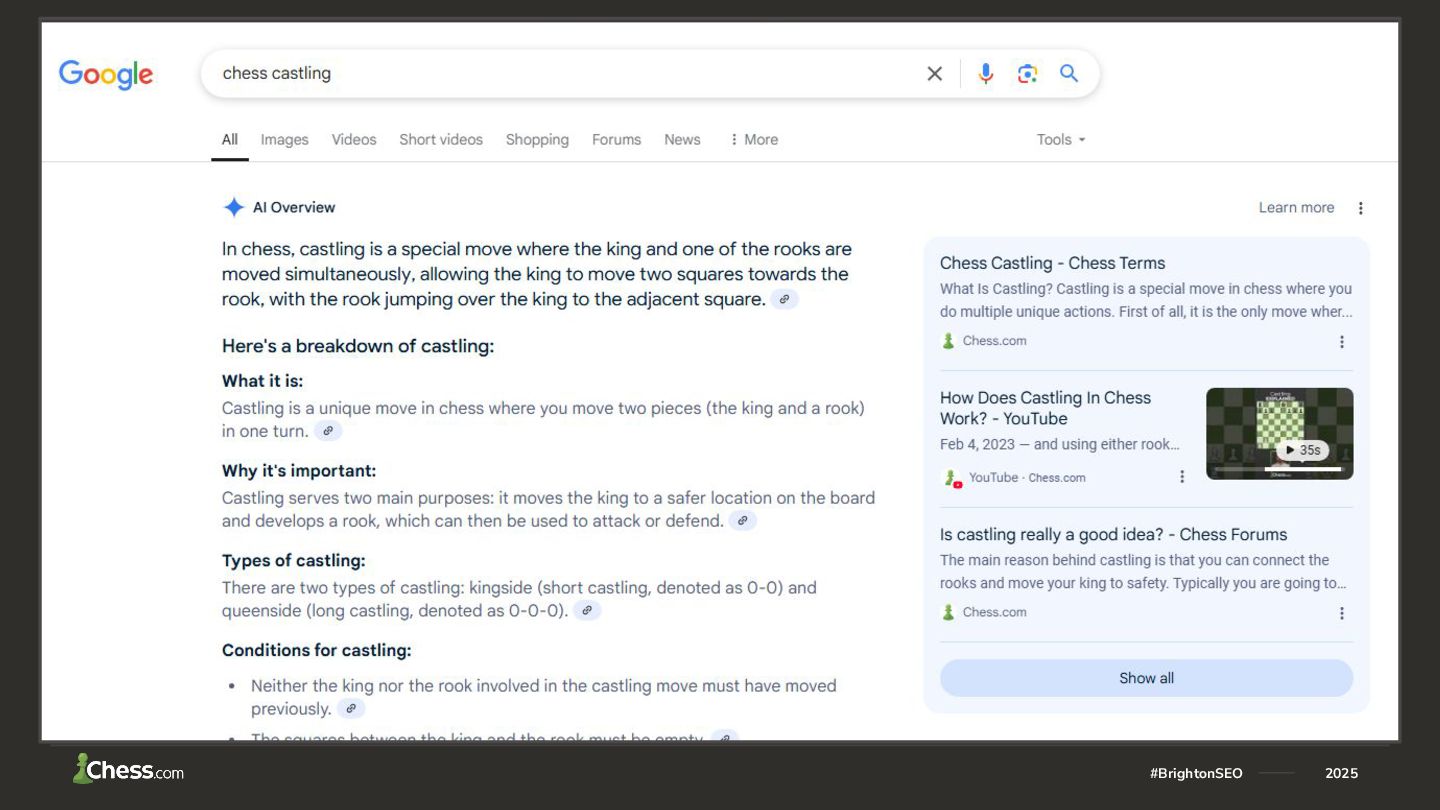
Task: Open 'How Does Castling In Chess Work?' result
Action: point(1045,408)
